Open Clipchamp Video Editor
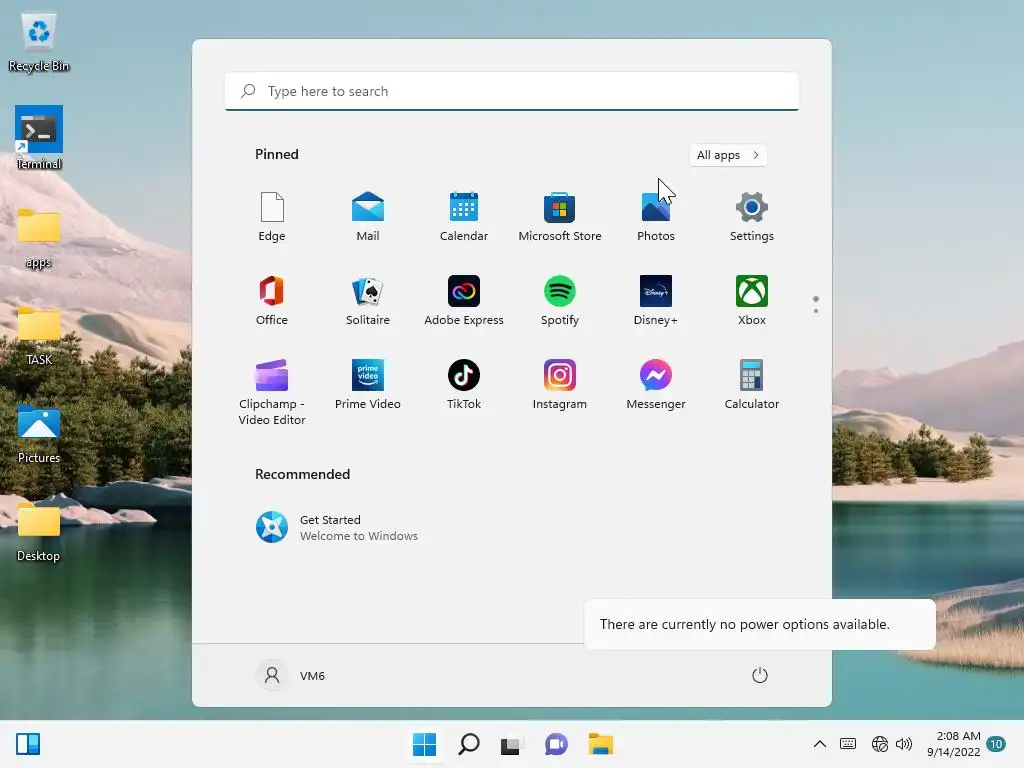The height and width of the screenshot is (768, 1024). pos(272,392)
